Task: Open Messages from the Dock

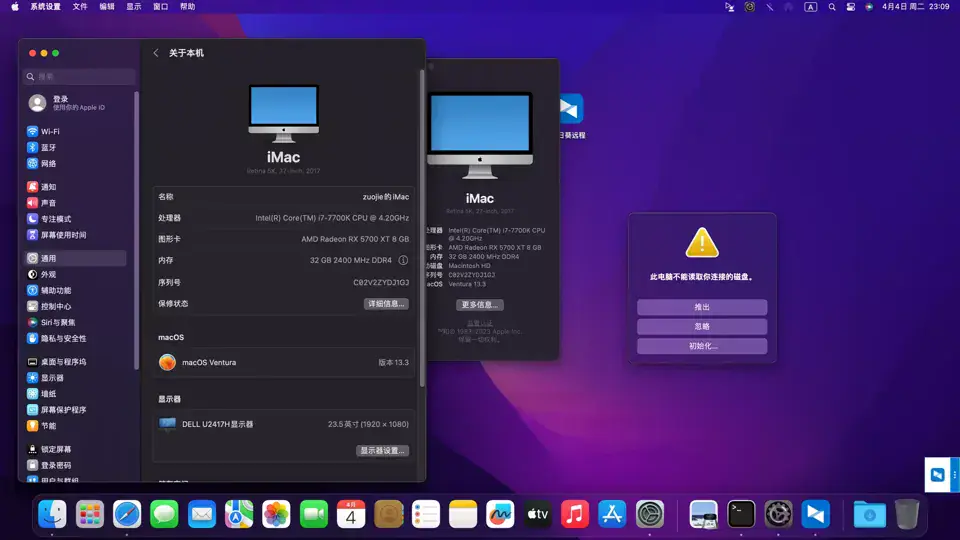Action: 164,514
